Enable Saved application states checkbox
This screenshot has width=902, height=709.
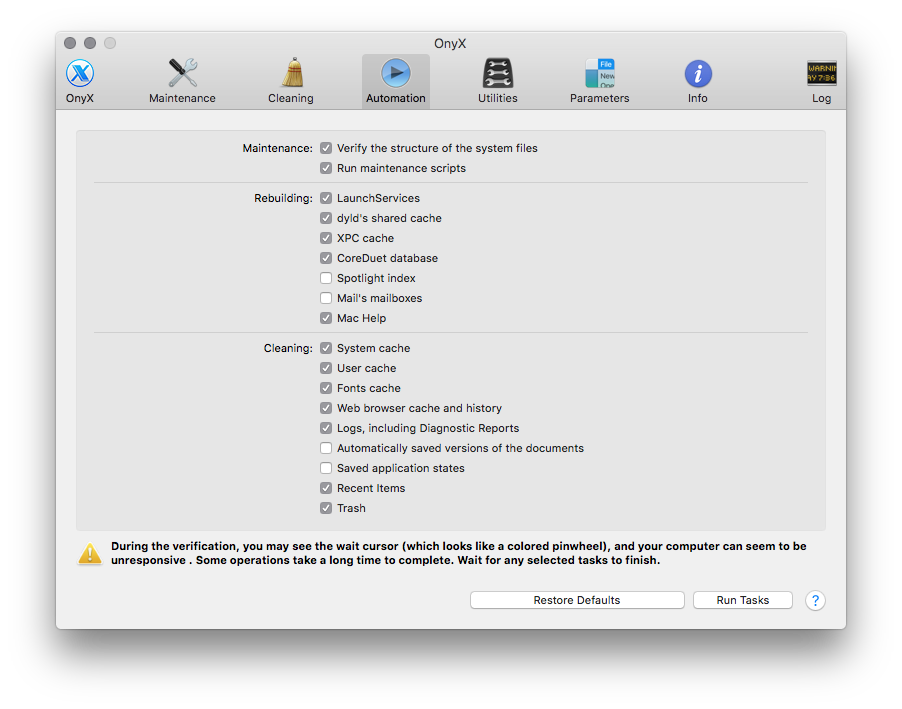point(326,468)
